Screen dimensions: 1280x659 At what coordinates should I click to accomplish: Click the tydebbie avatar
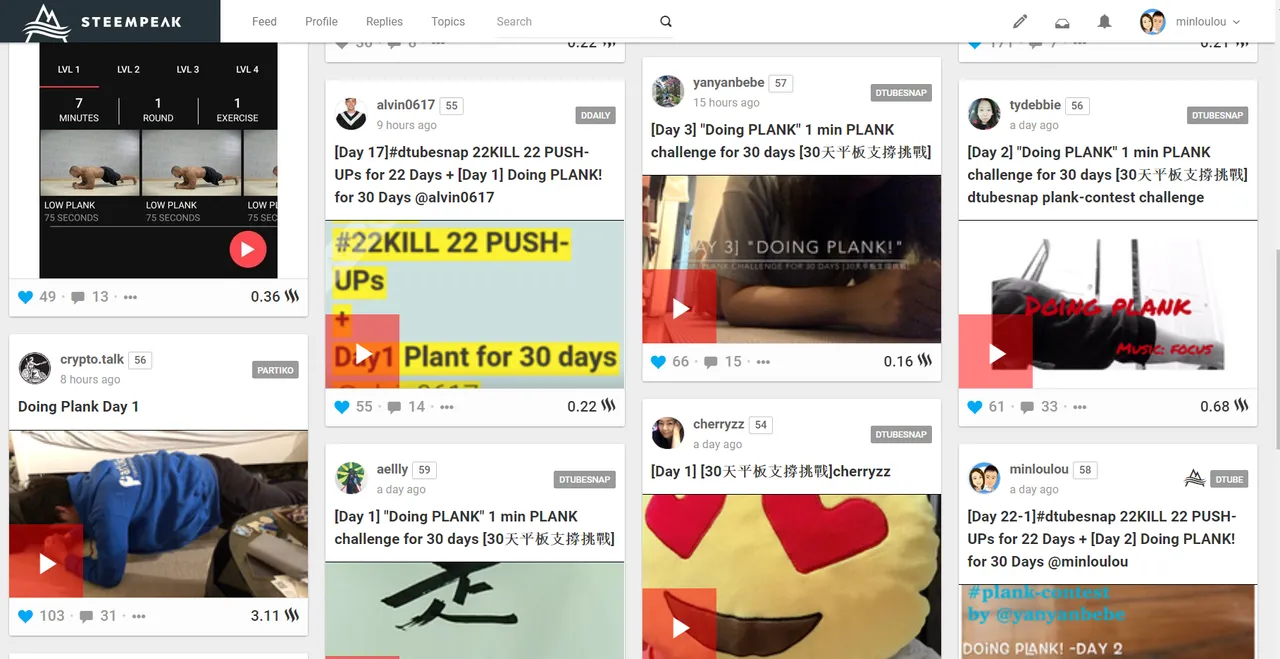[985, 114]
